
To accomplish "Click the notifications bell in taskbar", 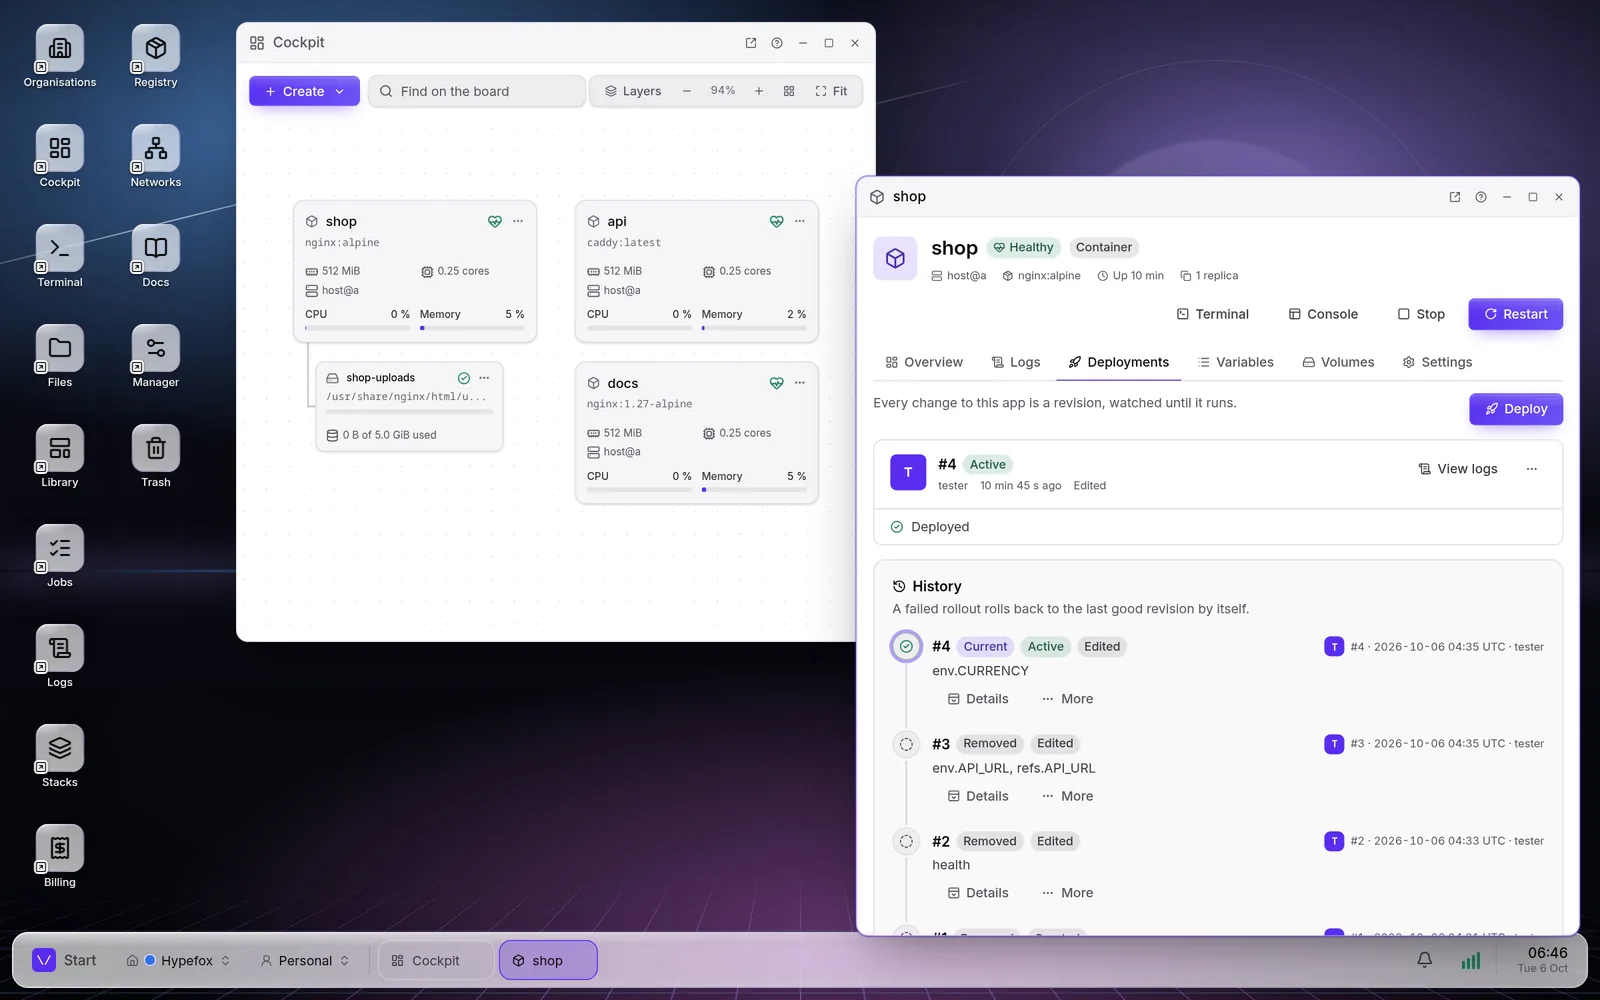I will coord(1425,960).
